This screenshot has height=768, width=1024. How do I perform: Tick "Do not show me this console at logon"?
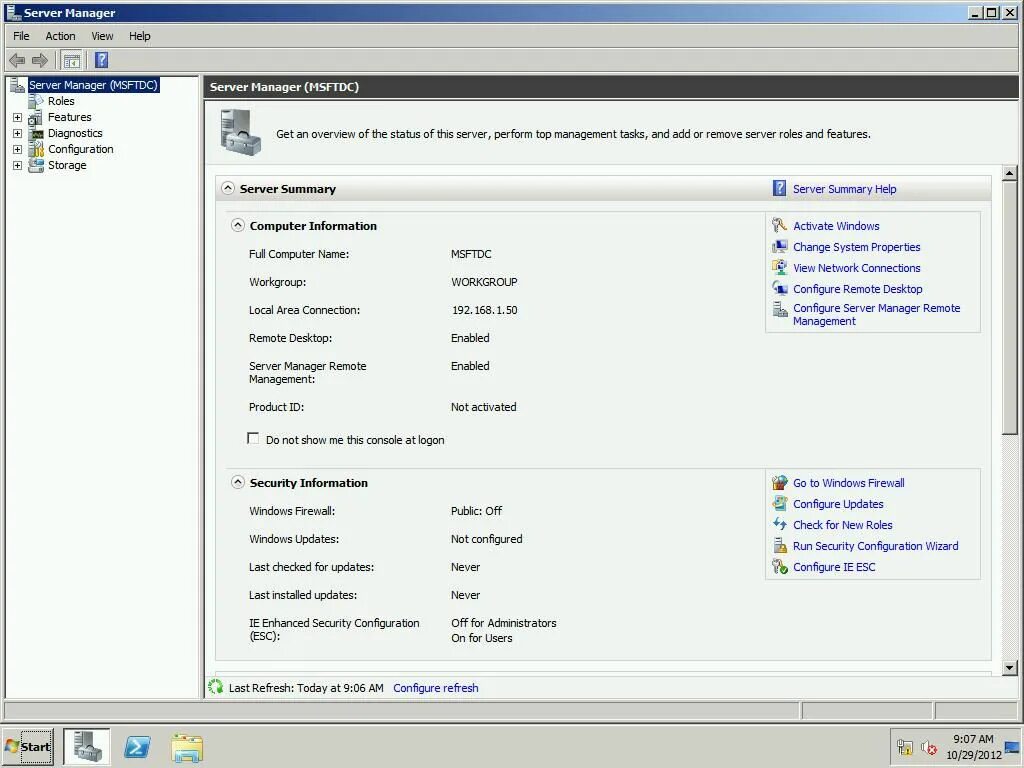253,438
